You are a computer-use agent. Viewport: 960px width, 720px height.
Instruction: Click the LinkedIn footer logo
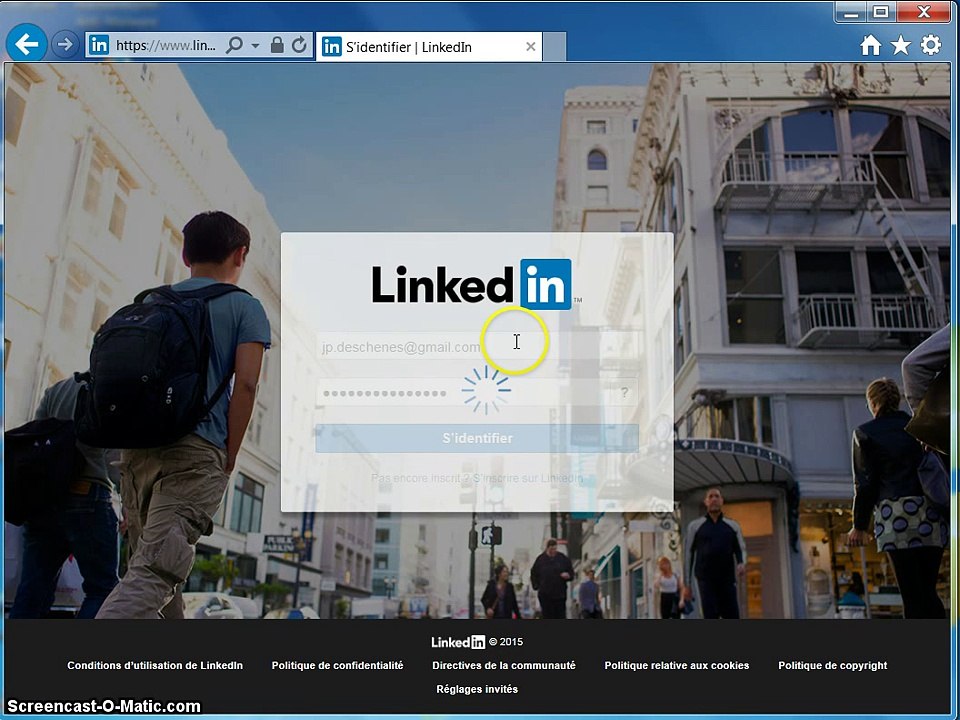458,642
